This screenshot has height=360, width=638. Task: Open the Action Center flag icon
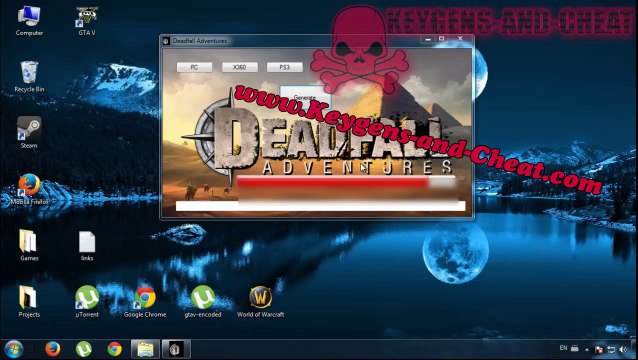pyautogui.click(x=599, y=349)
